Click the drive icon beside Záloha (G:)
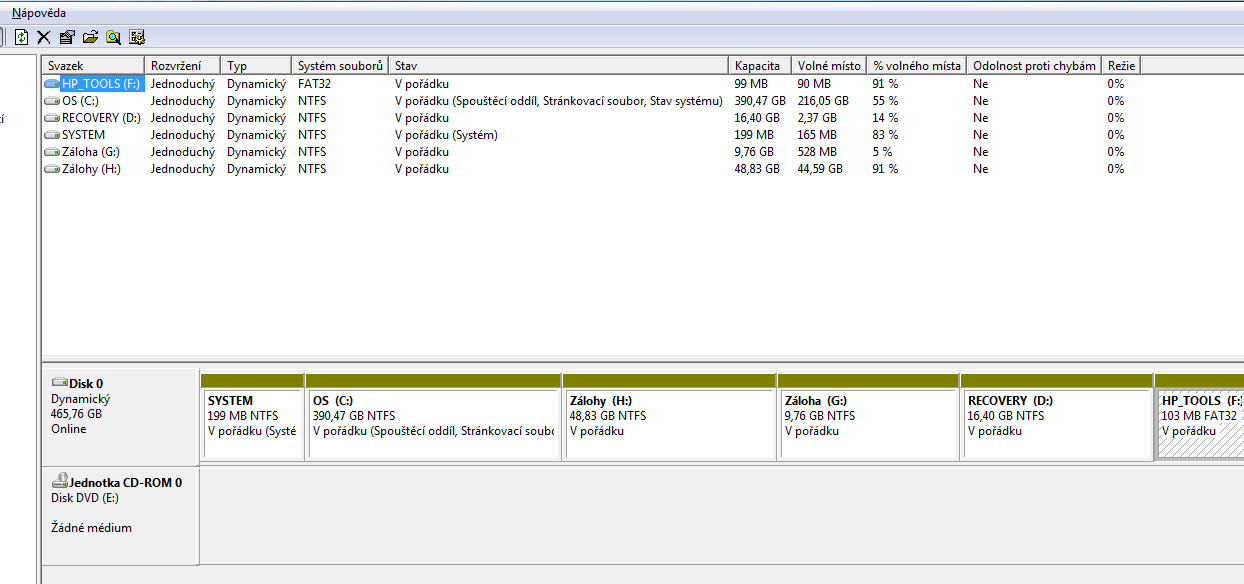Screen dimensions: 1244x584 point(52,152)
